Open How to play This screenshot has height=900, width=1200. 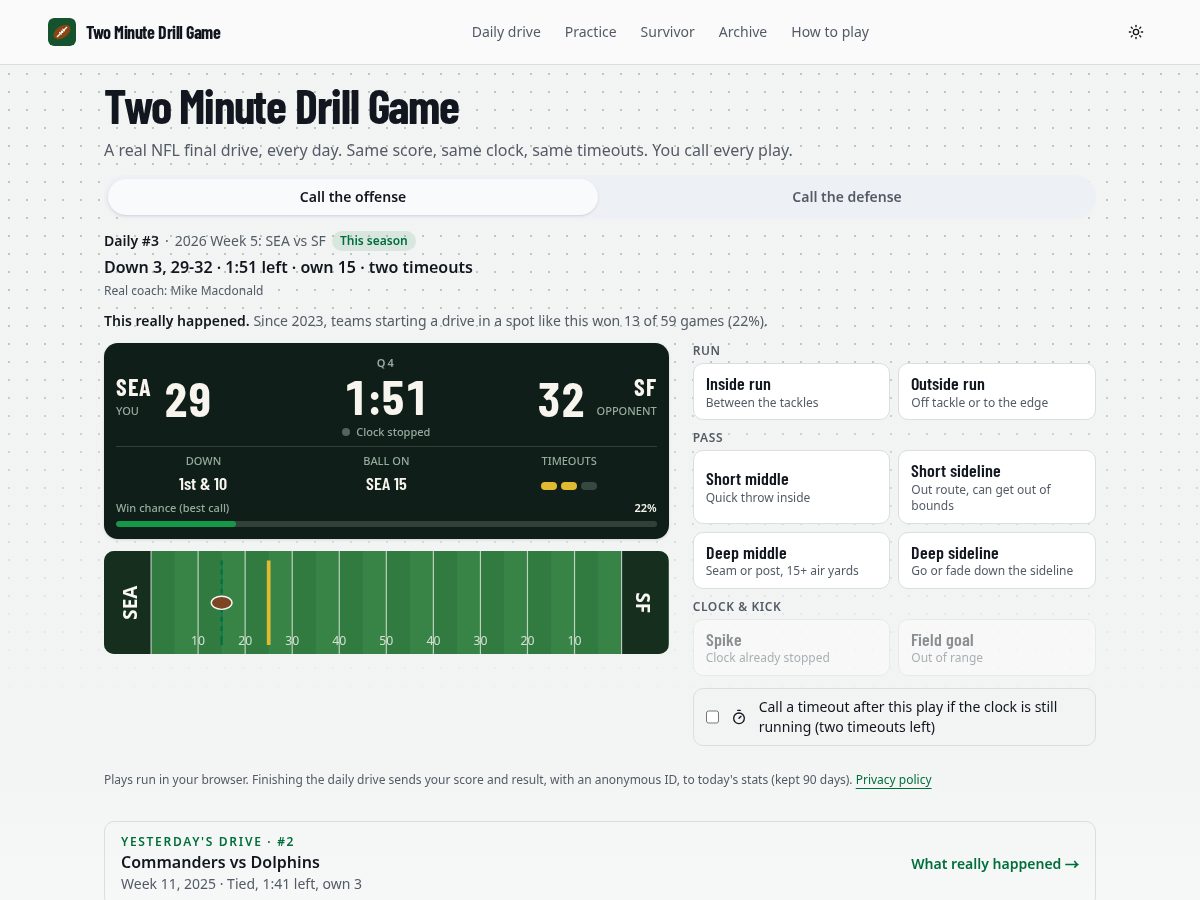click(830, 32)
